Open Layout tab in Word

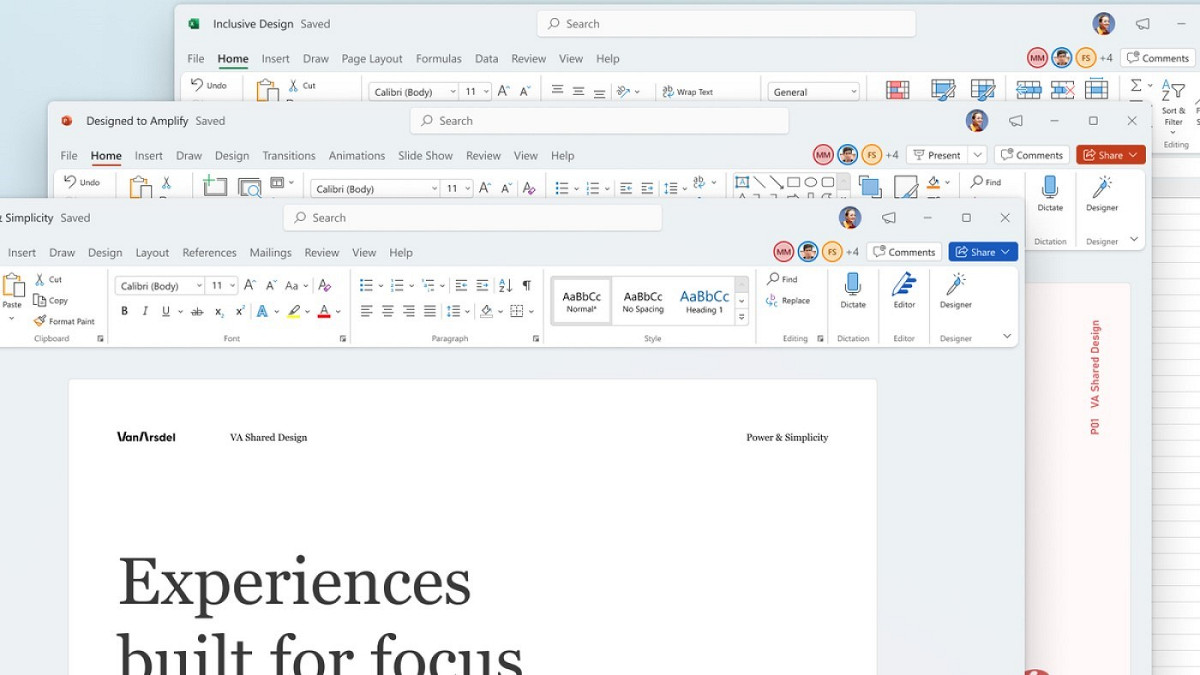click(152, 253)
